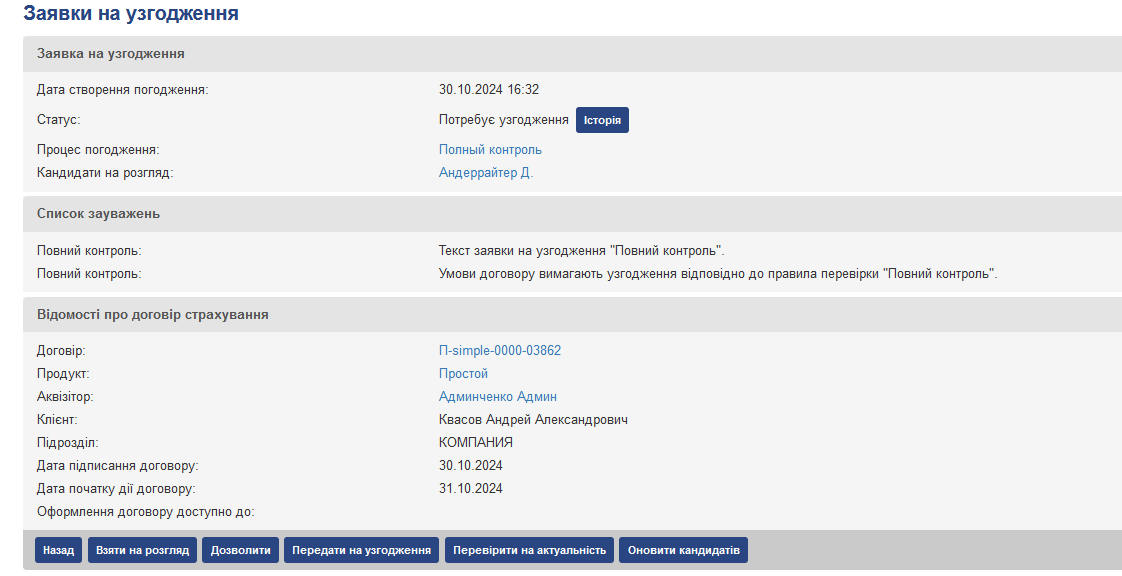The image size is (1122, 576).
Task: Open candidate Андеррайтер Д. link
Action: click(486, 173)
